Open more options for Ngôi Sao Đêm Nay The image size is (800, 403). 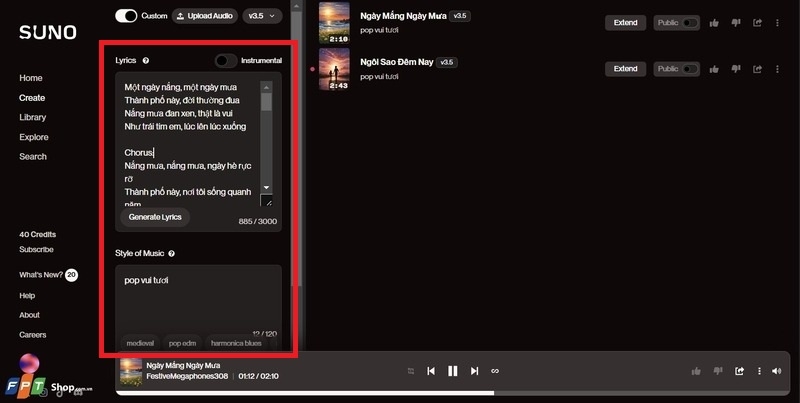[x=777, y=69]
